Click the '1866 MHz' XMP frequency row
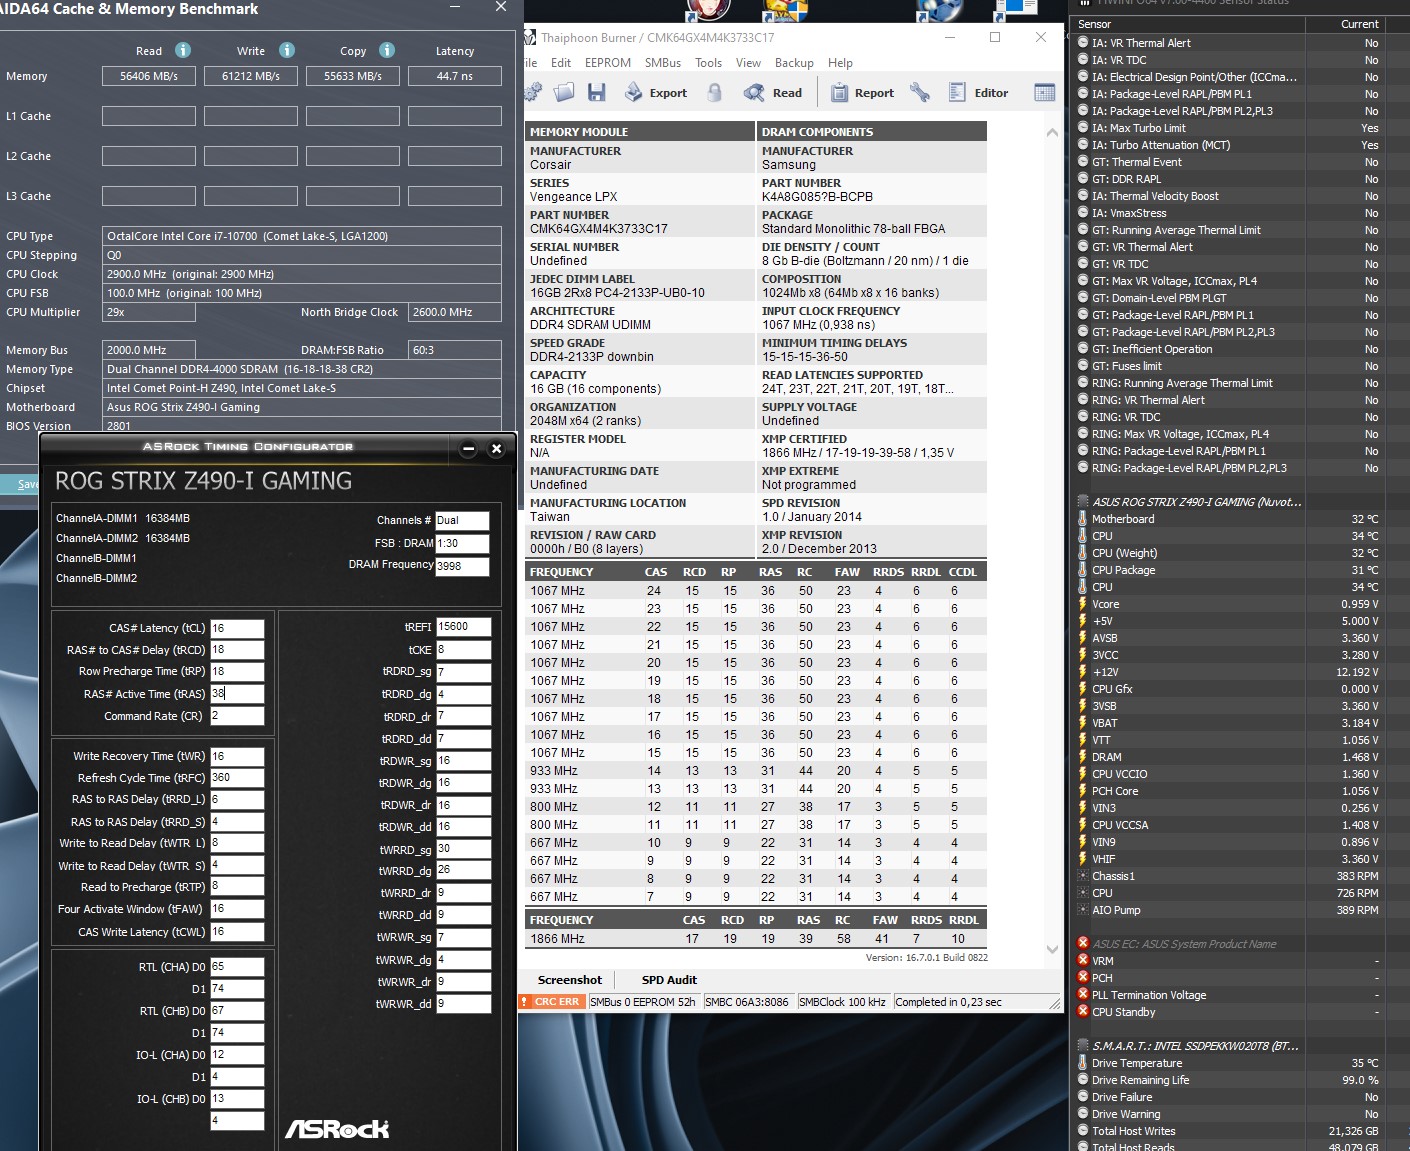This screenshot has height=1151, width=1410. coord(756,939)
